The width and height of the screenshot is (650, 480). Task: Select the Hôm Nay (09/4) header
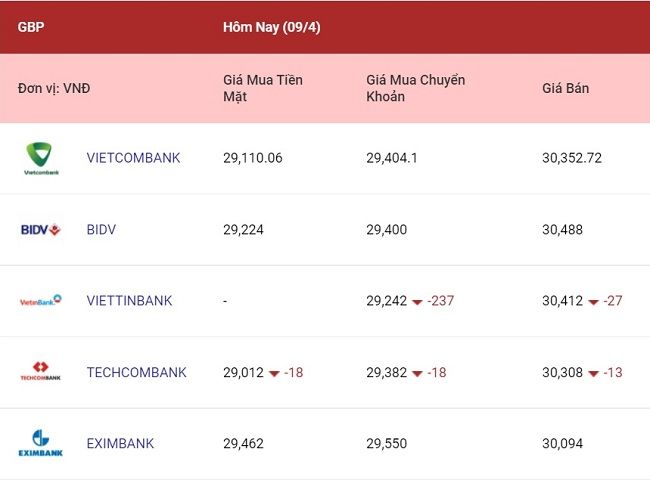point(272,27)
